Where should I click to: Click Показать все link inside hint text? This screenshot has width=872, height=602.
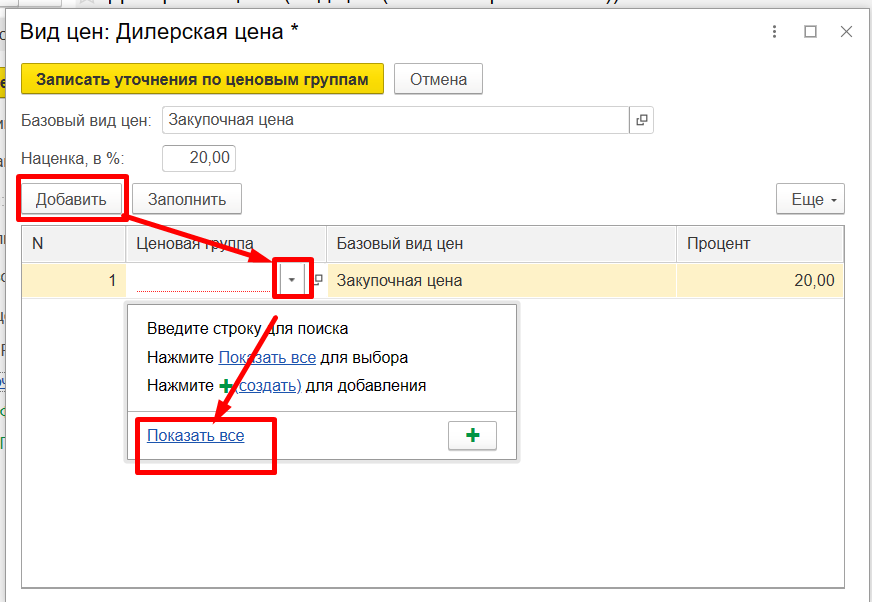[267, 357]
